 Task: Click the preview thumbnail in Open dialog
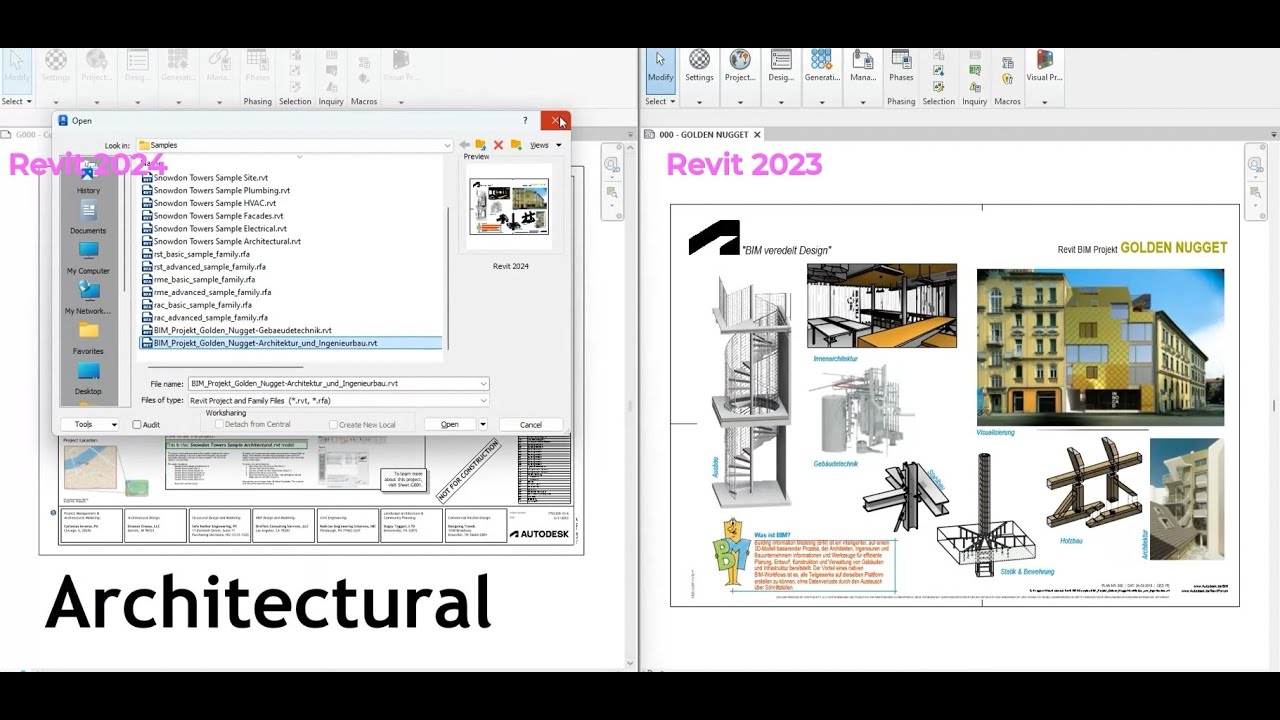[x=509, y=207]
